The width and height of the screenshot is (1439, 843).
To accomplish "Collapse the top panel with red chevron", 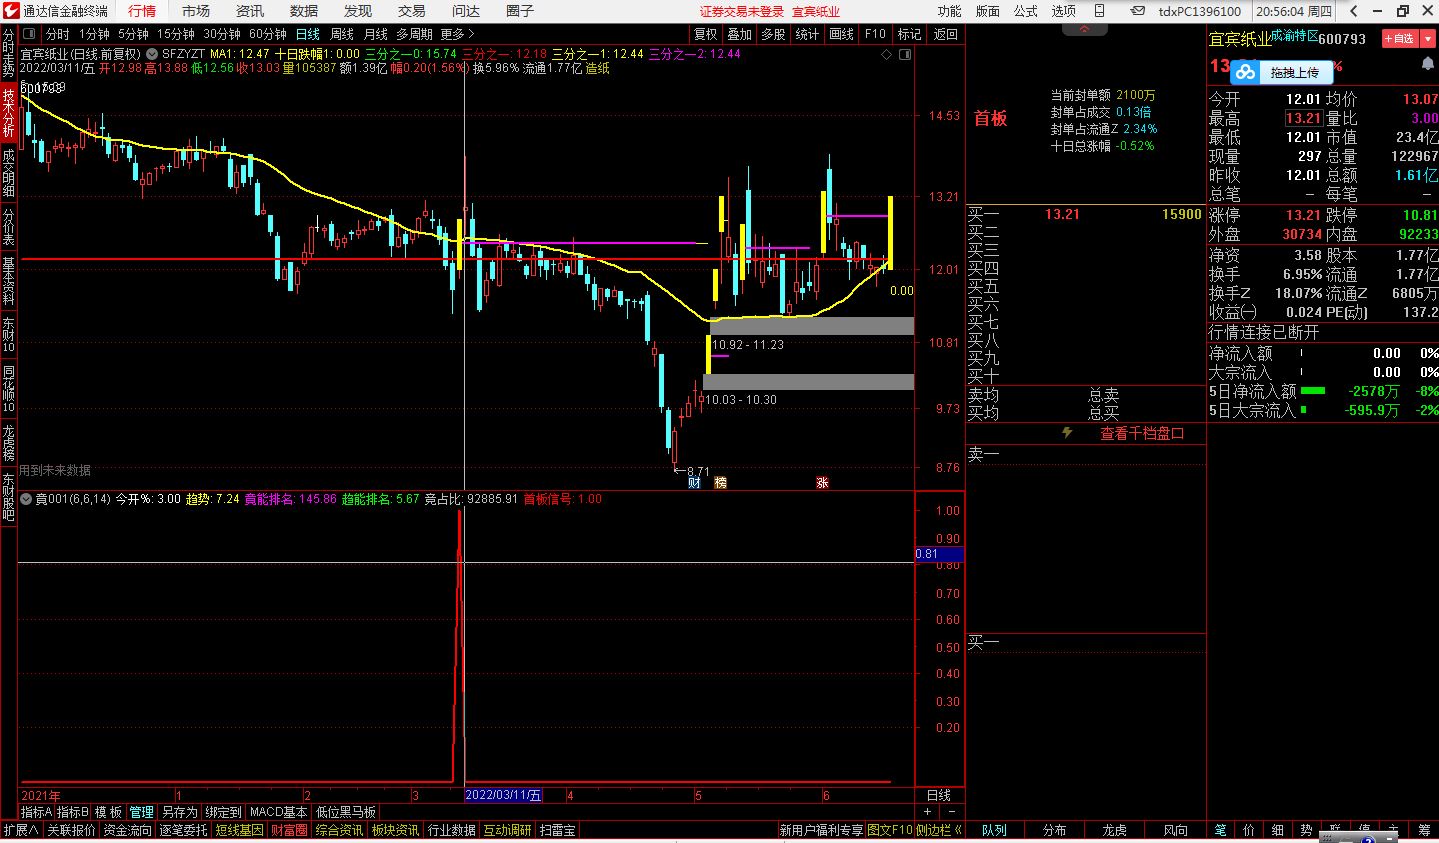I will tap(1086, 31).
